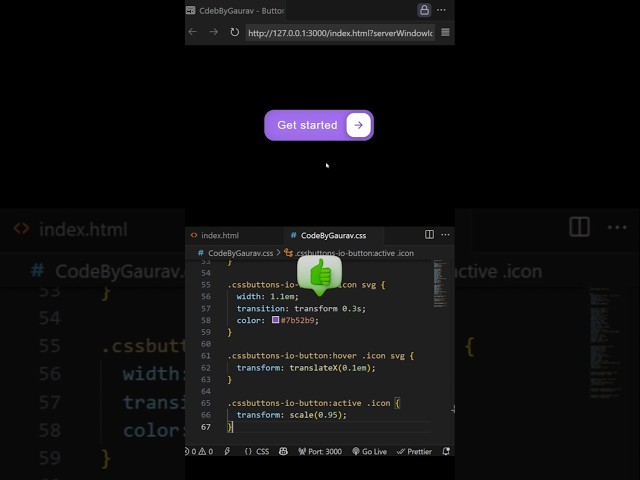The image size is (640, 480).
Task: Split the editor to the right
Action: click(x=429, y=234)
